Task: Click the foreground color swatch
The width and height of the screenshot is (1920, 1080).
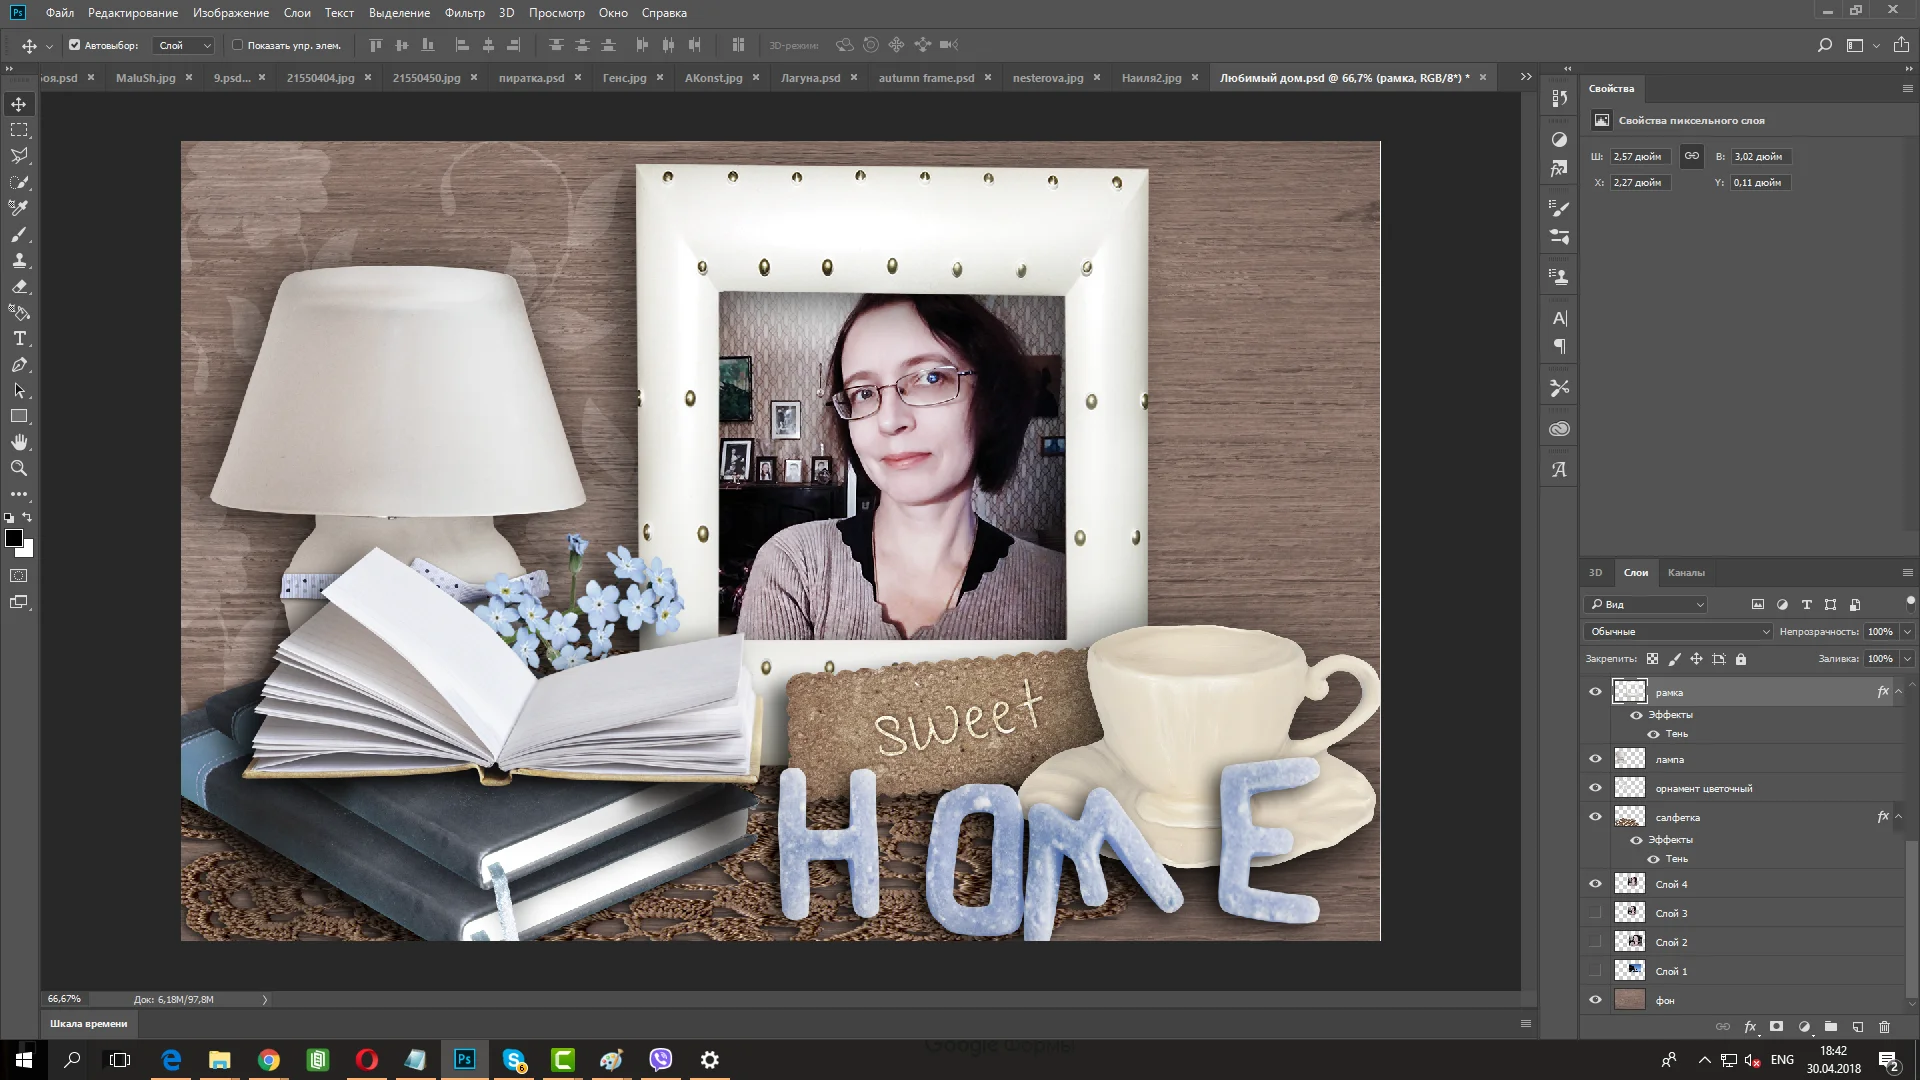Action: 14,538
